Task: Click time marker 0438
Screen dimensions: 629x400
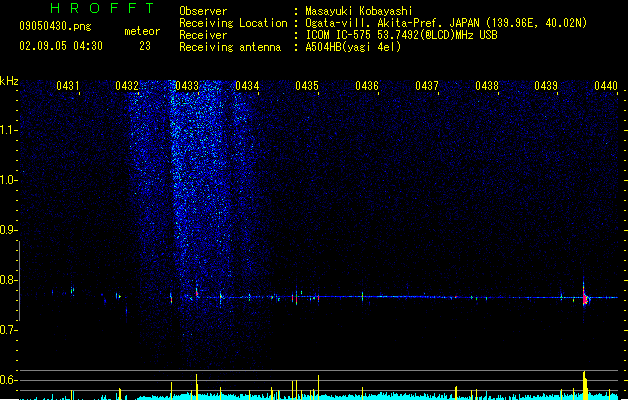Action: (487, 86)
